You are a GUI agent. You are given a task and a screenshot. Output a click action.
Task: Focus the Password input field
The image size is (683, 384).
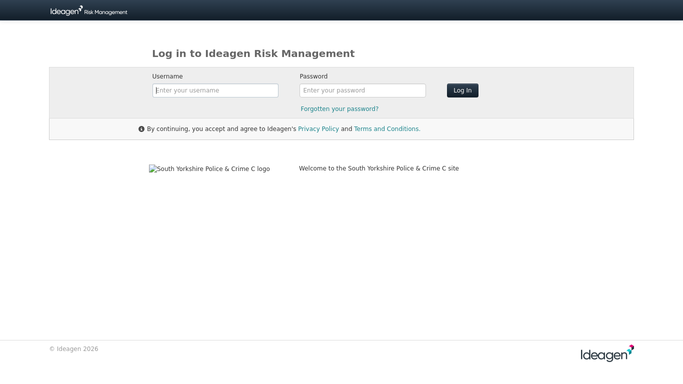coord(362,91)
